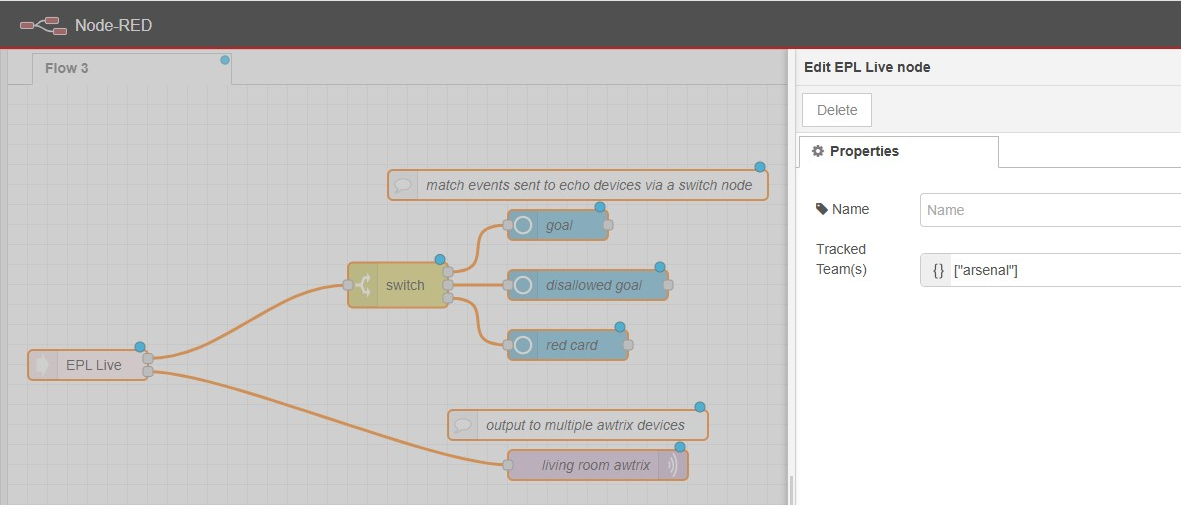Click the gear icon on Properties tab
Screen dimensions: 1181x505
coord(817,151)
